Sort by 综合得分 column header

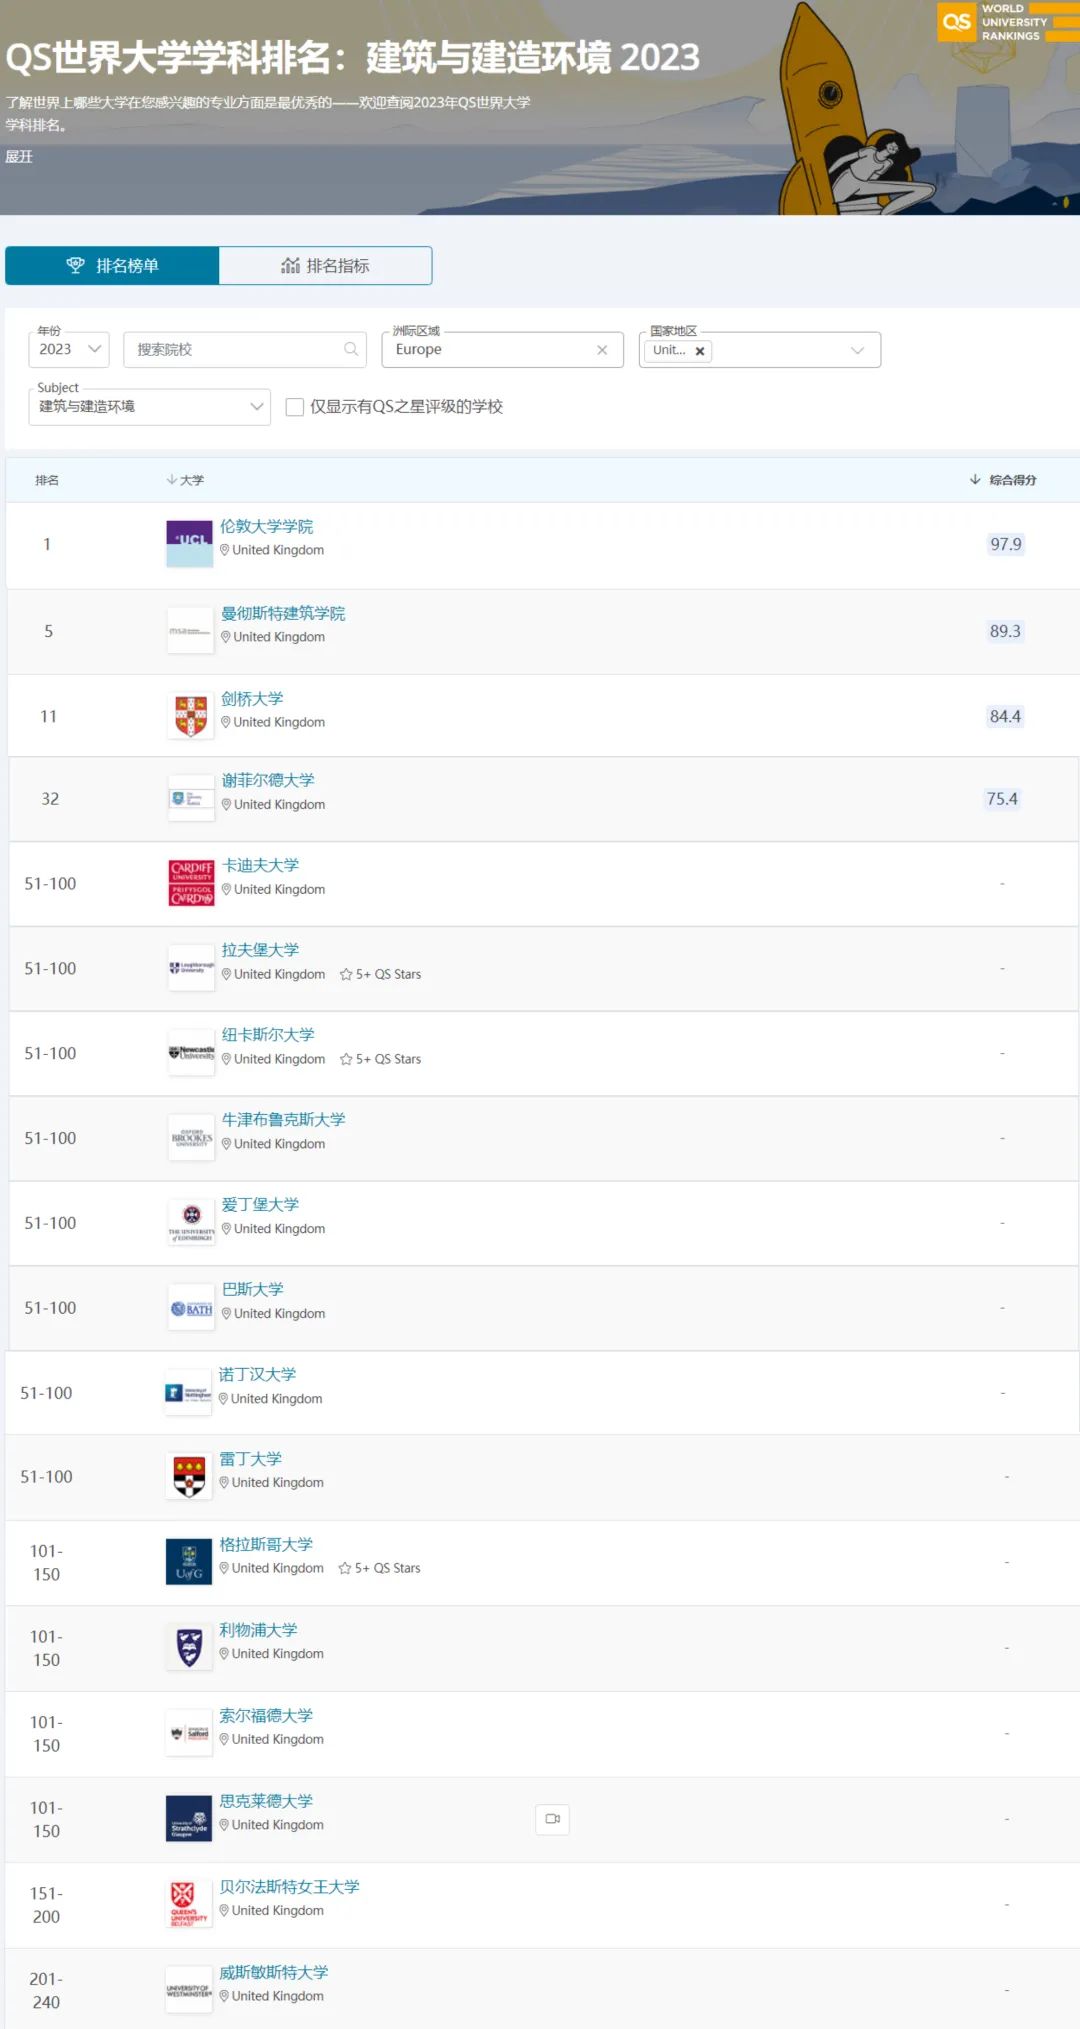[x=1003, y=480]
